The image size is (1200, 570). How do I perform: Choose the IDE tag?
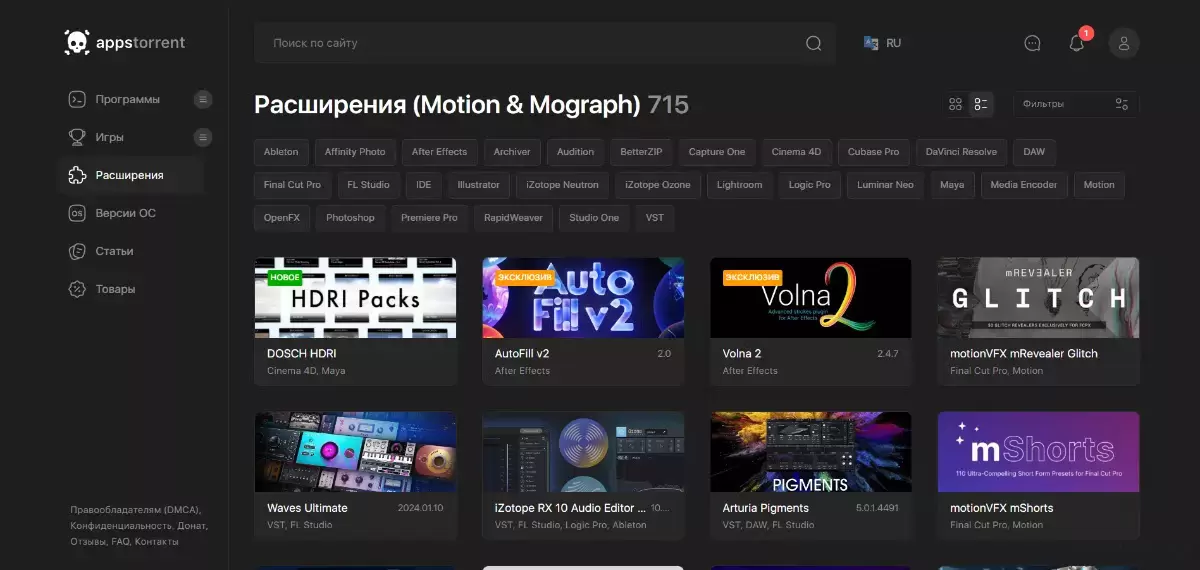coord(424,185)
